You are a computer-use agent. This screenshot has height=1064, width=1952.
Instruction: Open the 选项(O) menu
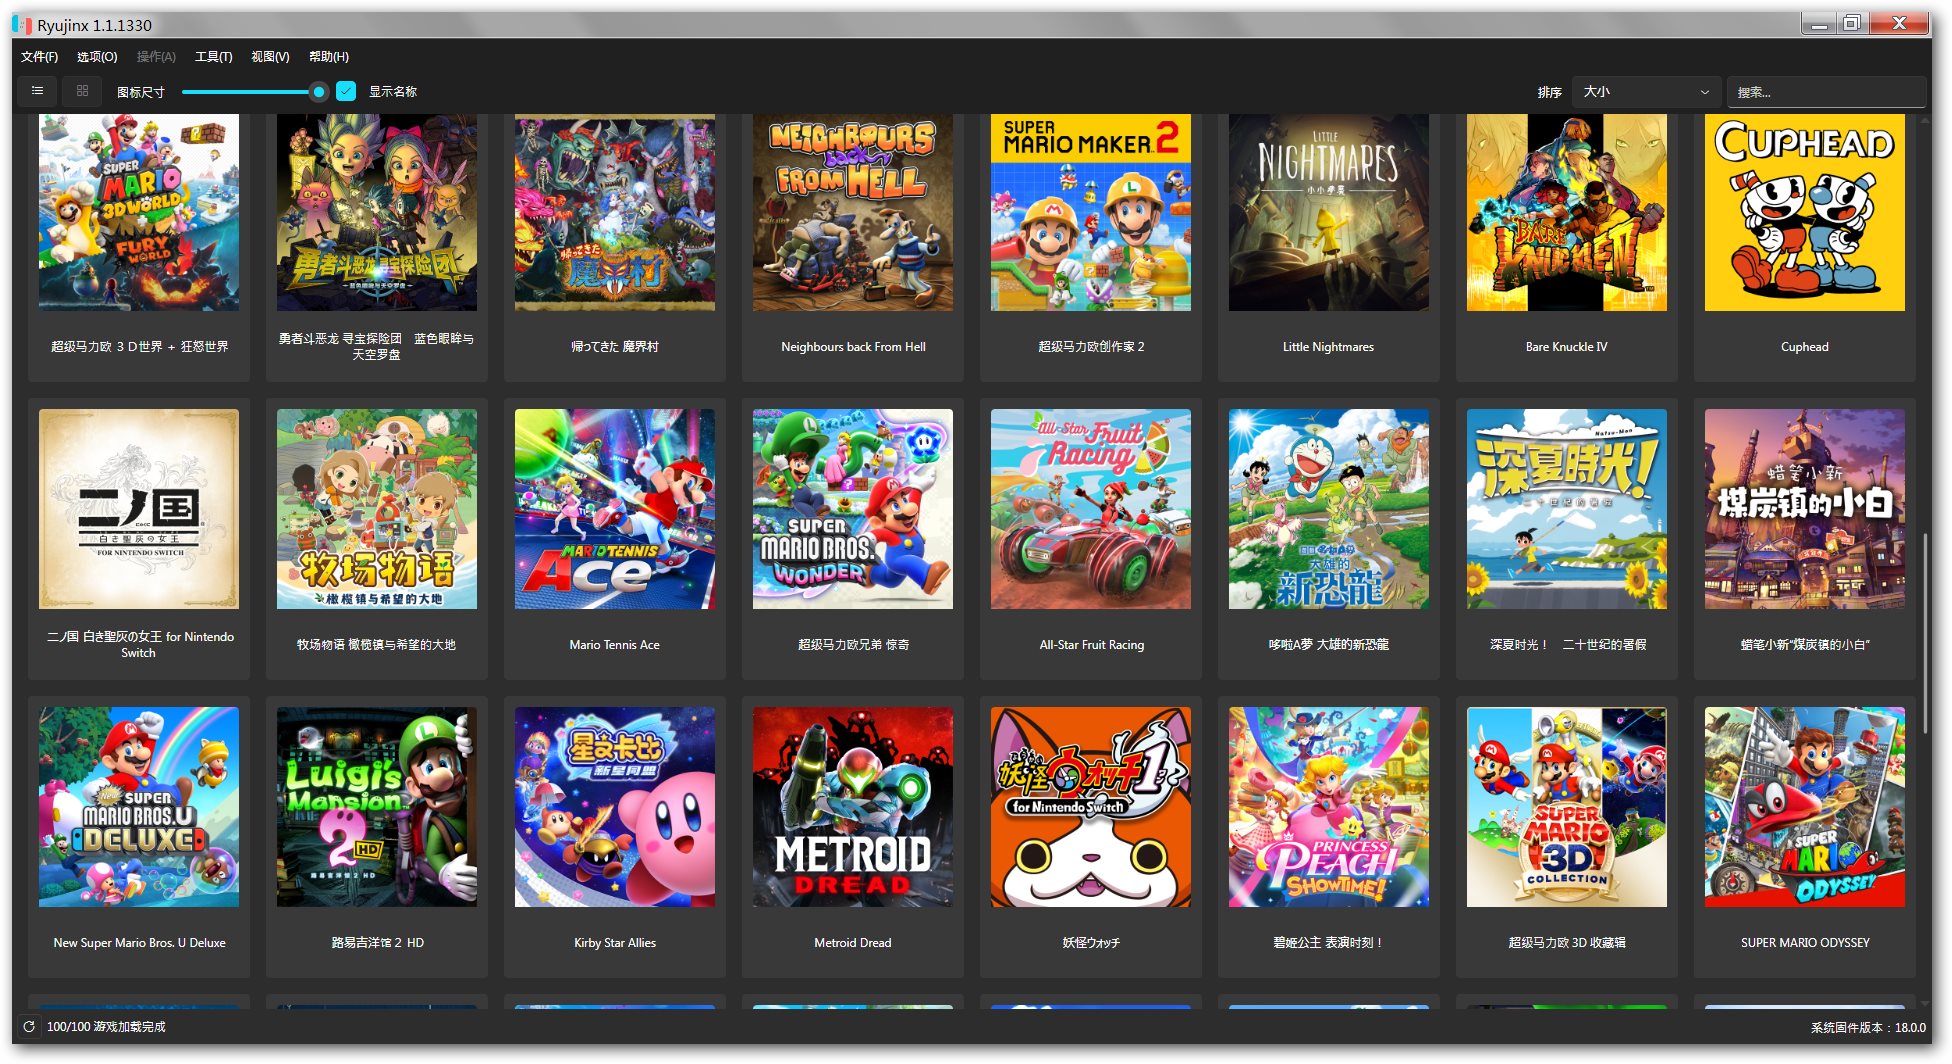pos(97,57)
